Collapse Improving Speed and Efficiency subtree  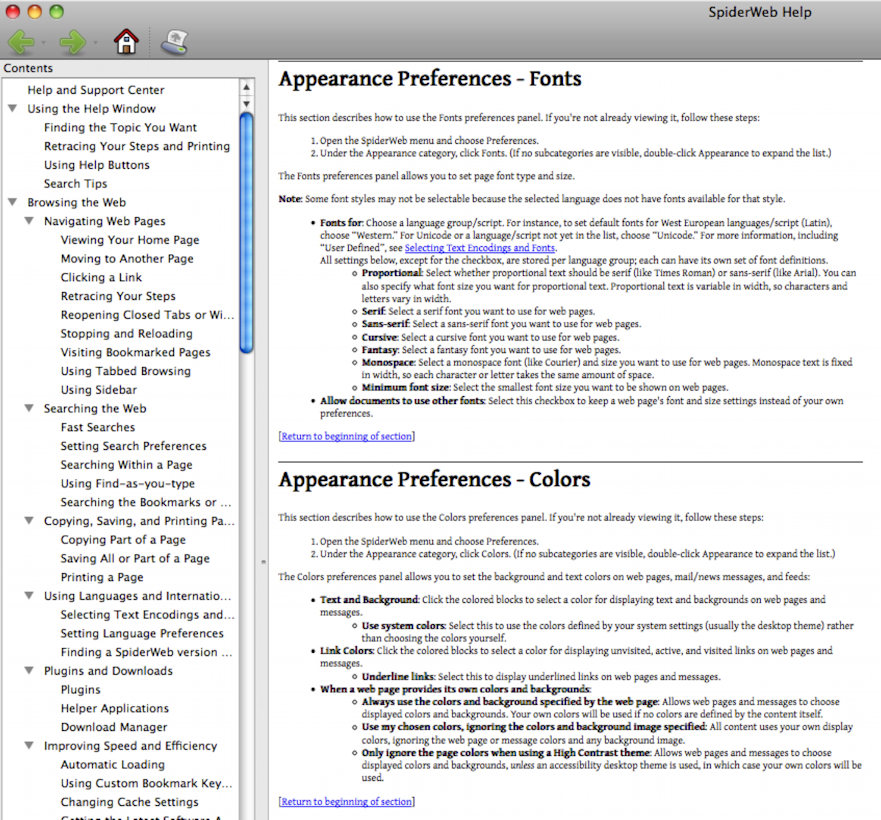[29, 745]
